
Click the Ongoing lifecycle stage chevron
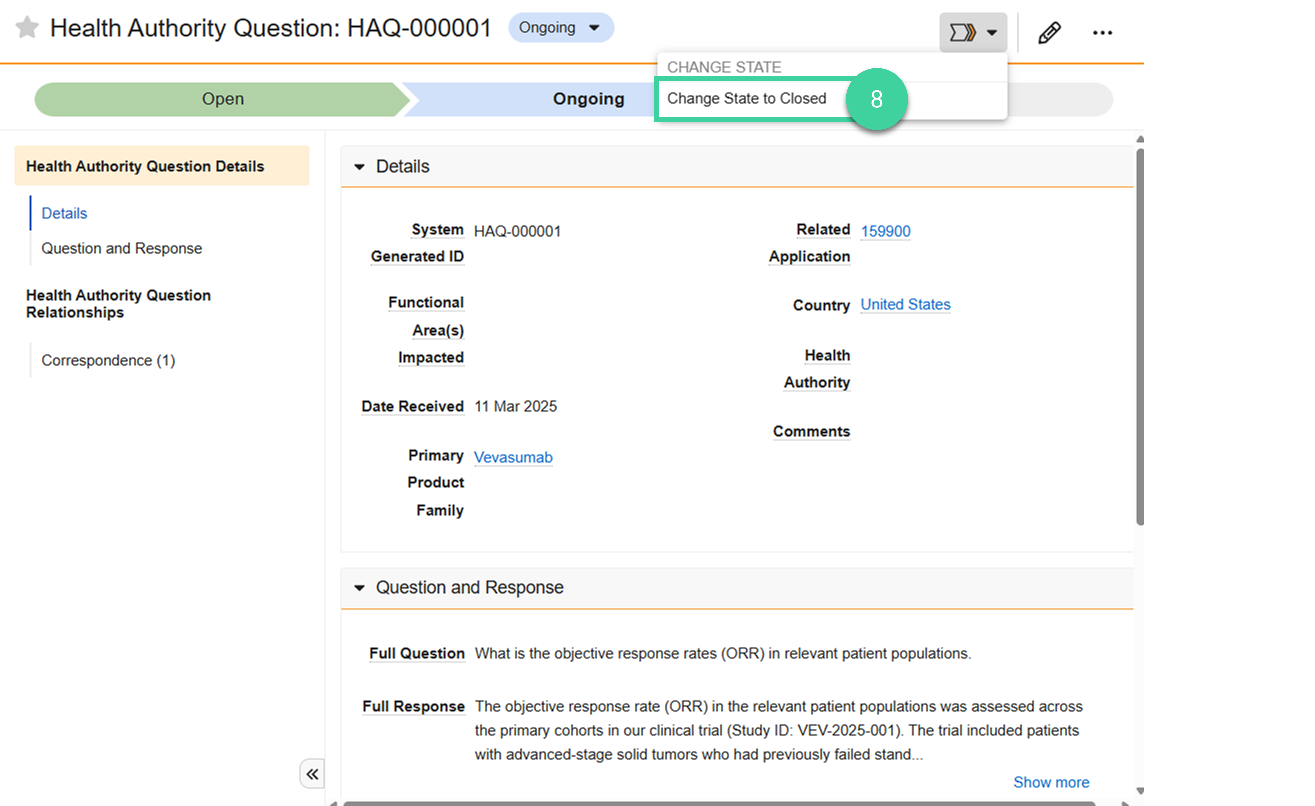click(588, 99)
